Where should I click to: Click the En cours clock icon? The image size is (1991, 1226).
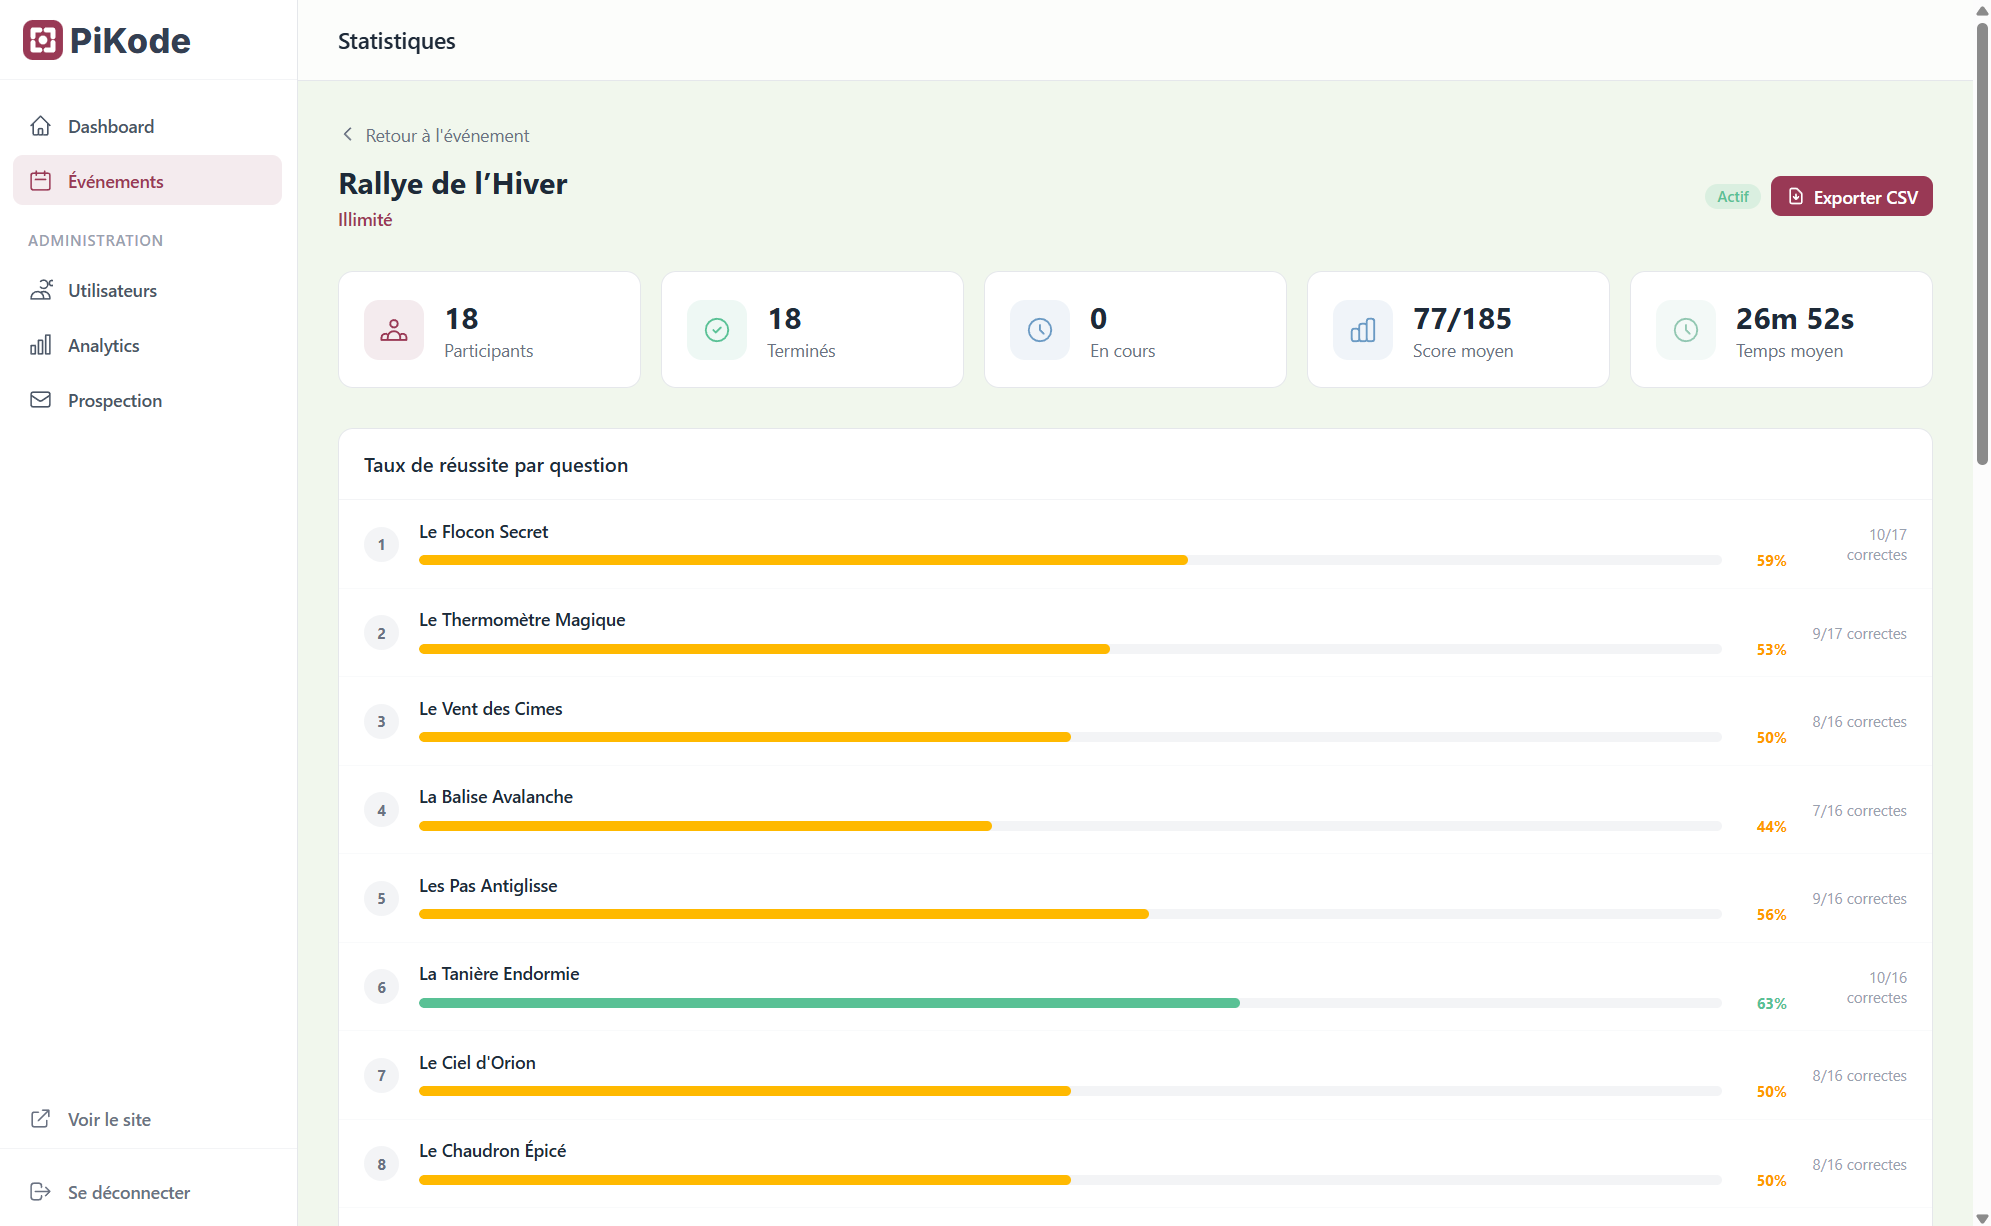coord(1040,330)
